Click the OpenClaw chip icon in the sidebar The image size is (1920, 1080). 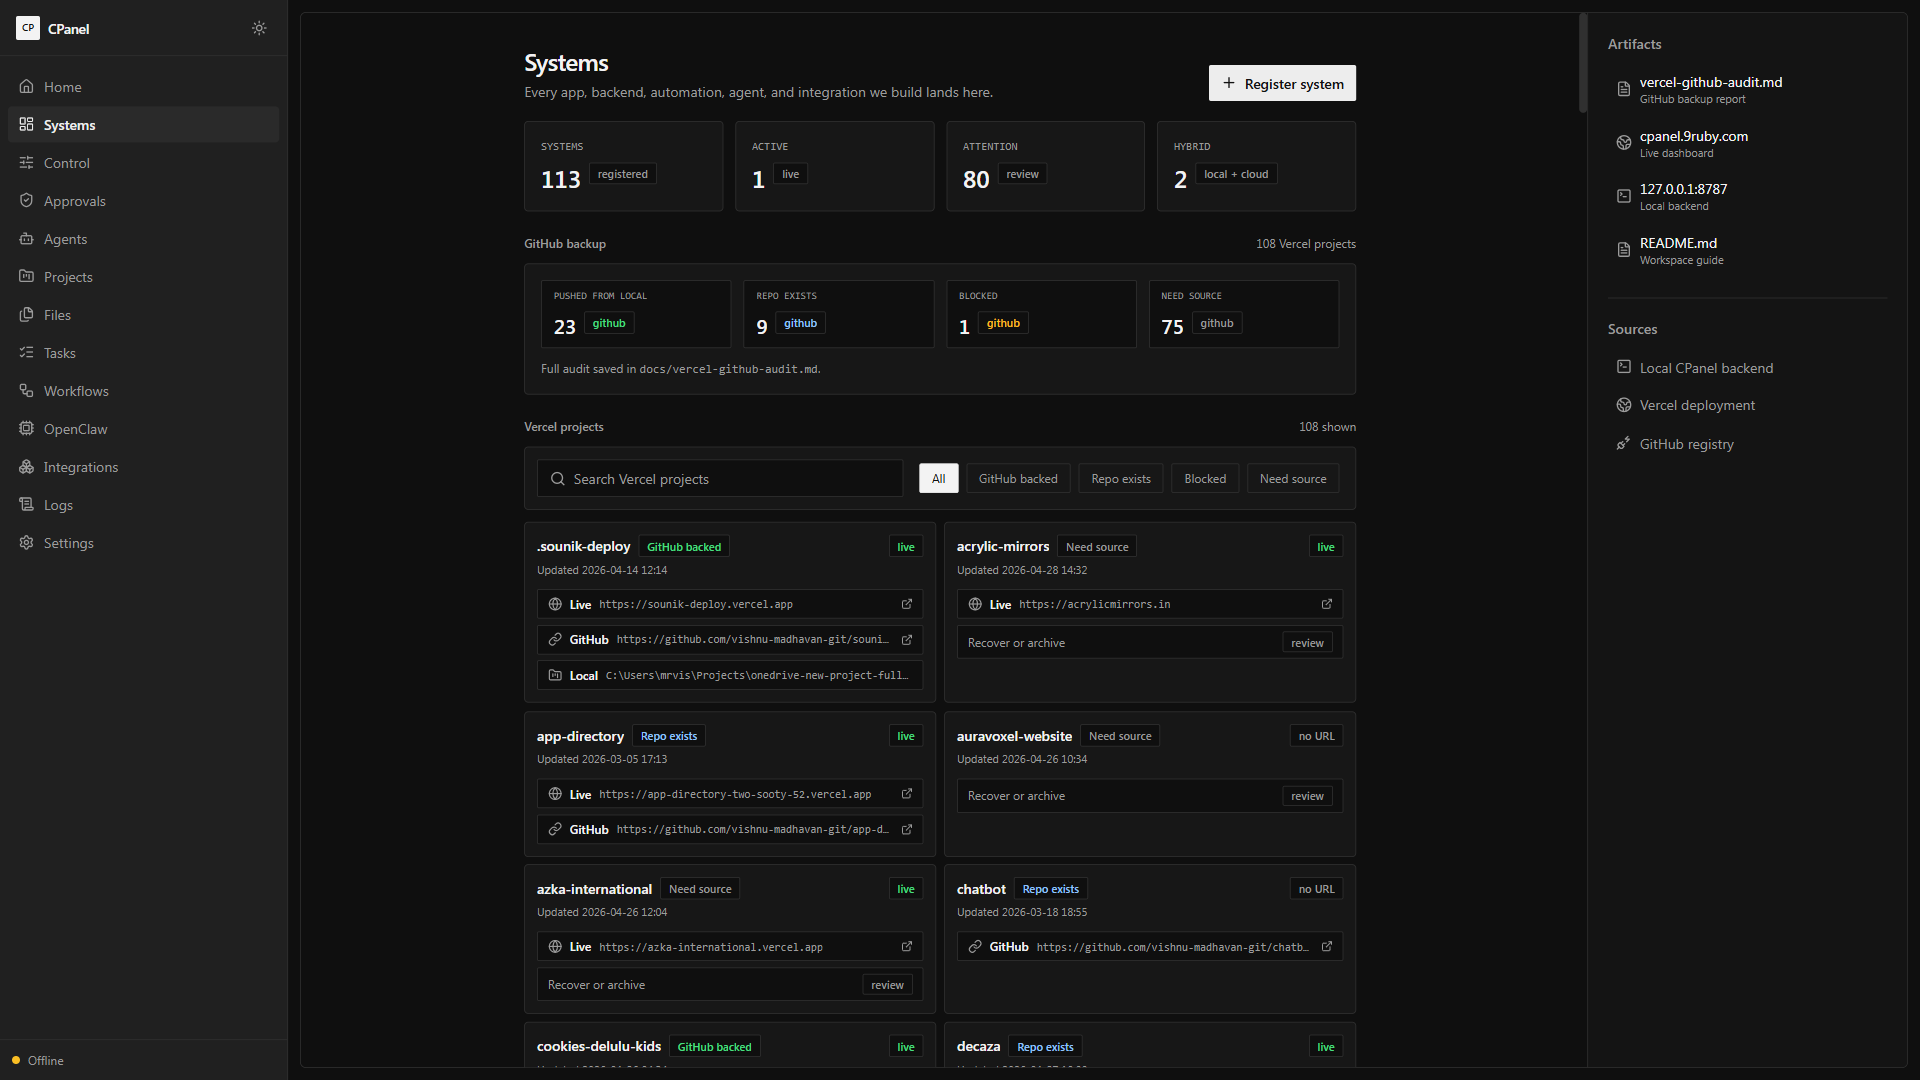[x=27, y=429]
